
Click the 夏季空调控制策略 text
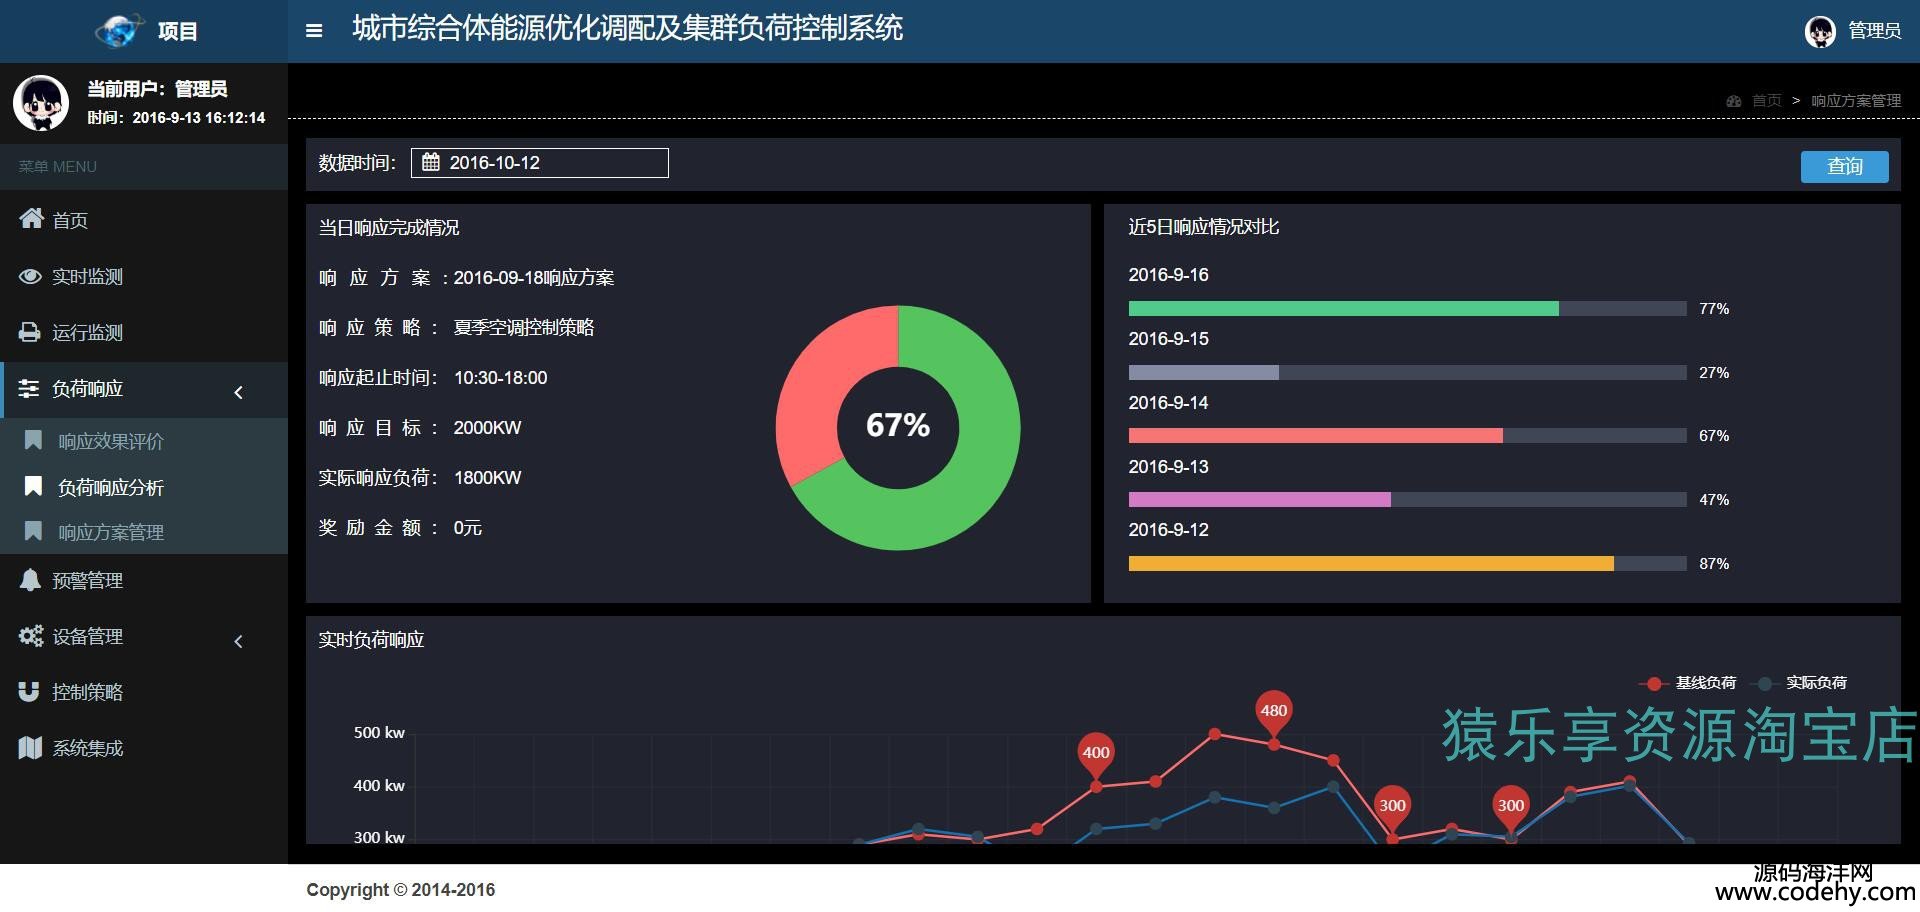tap(524, 328)
